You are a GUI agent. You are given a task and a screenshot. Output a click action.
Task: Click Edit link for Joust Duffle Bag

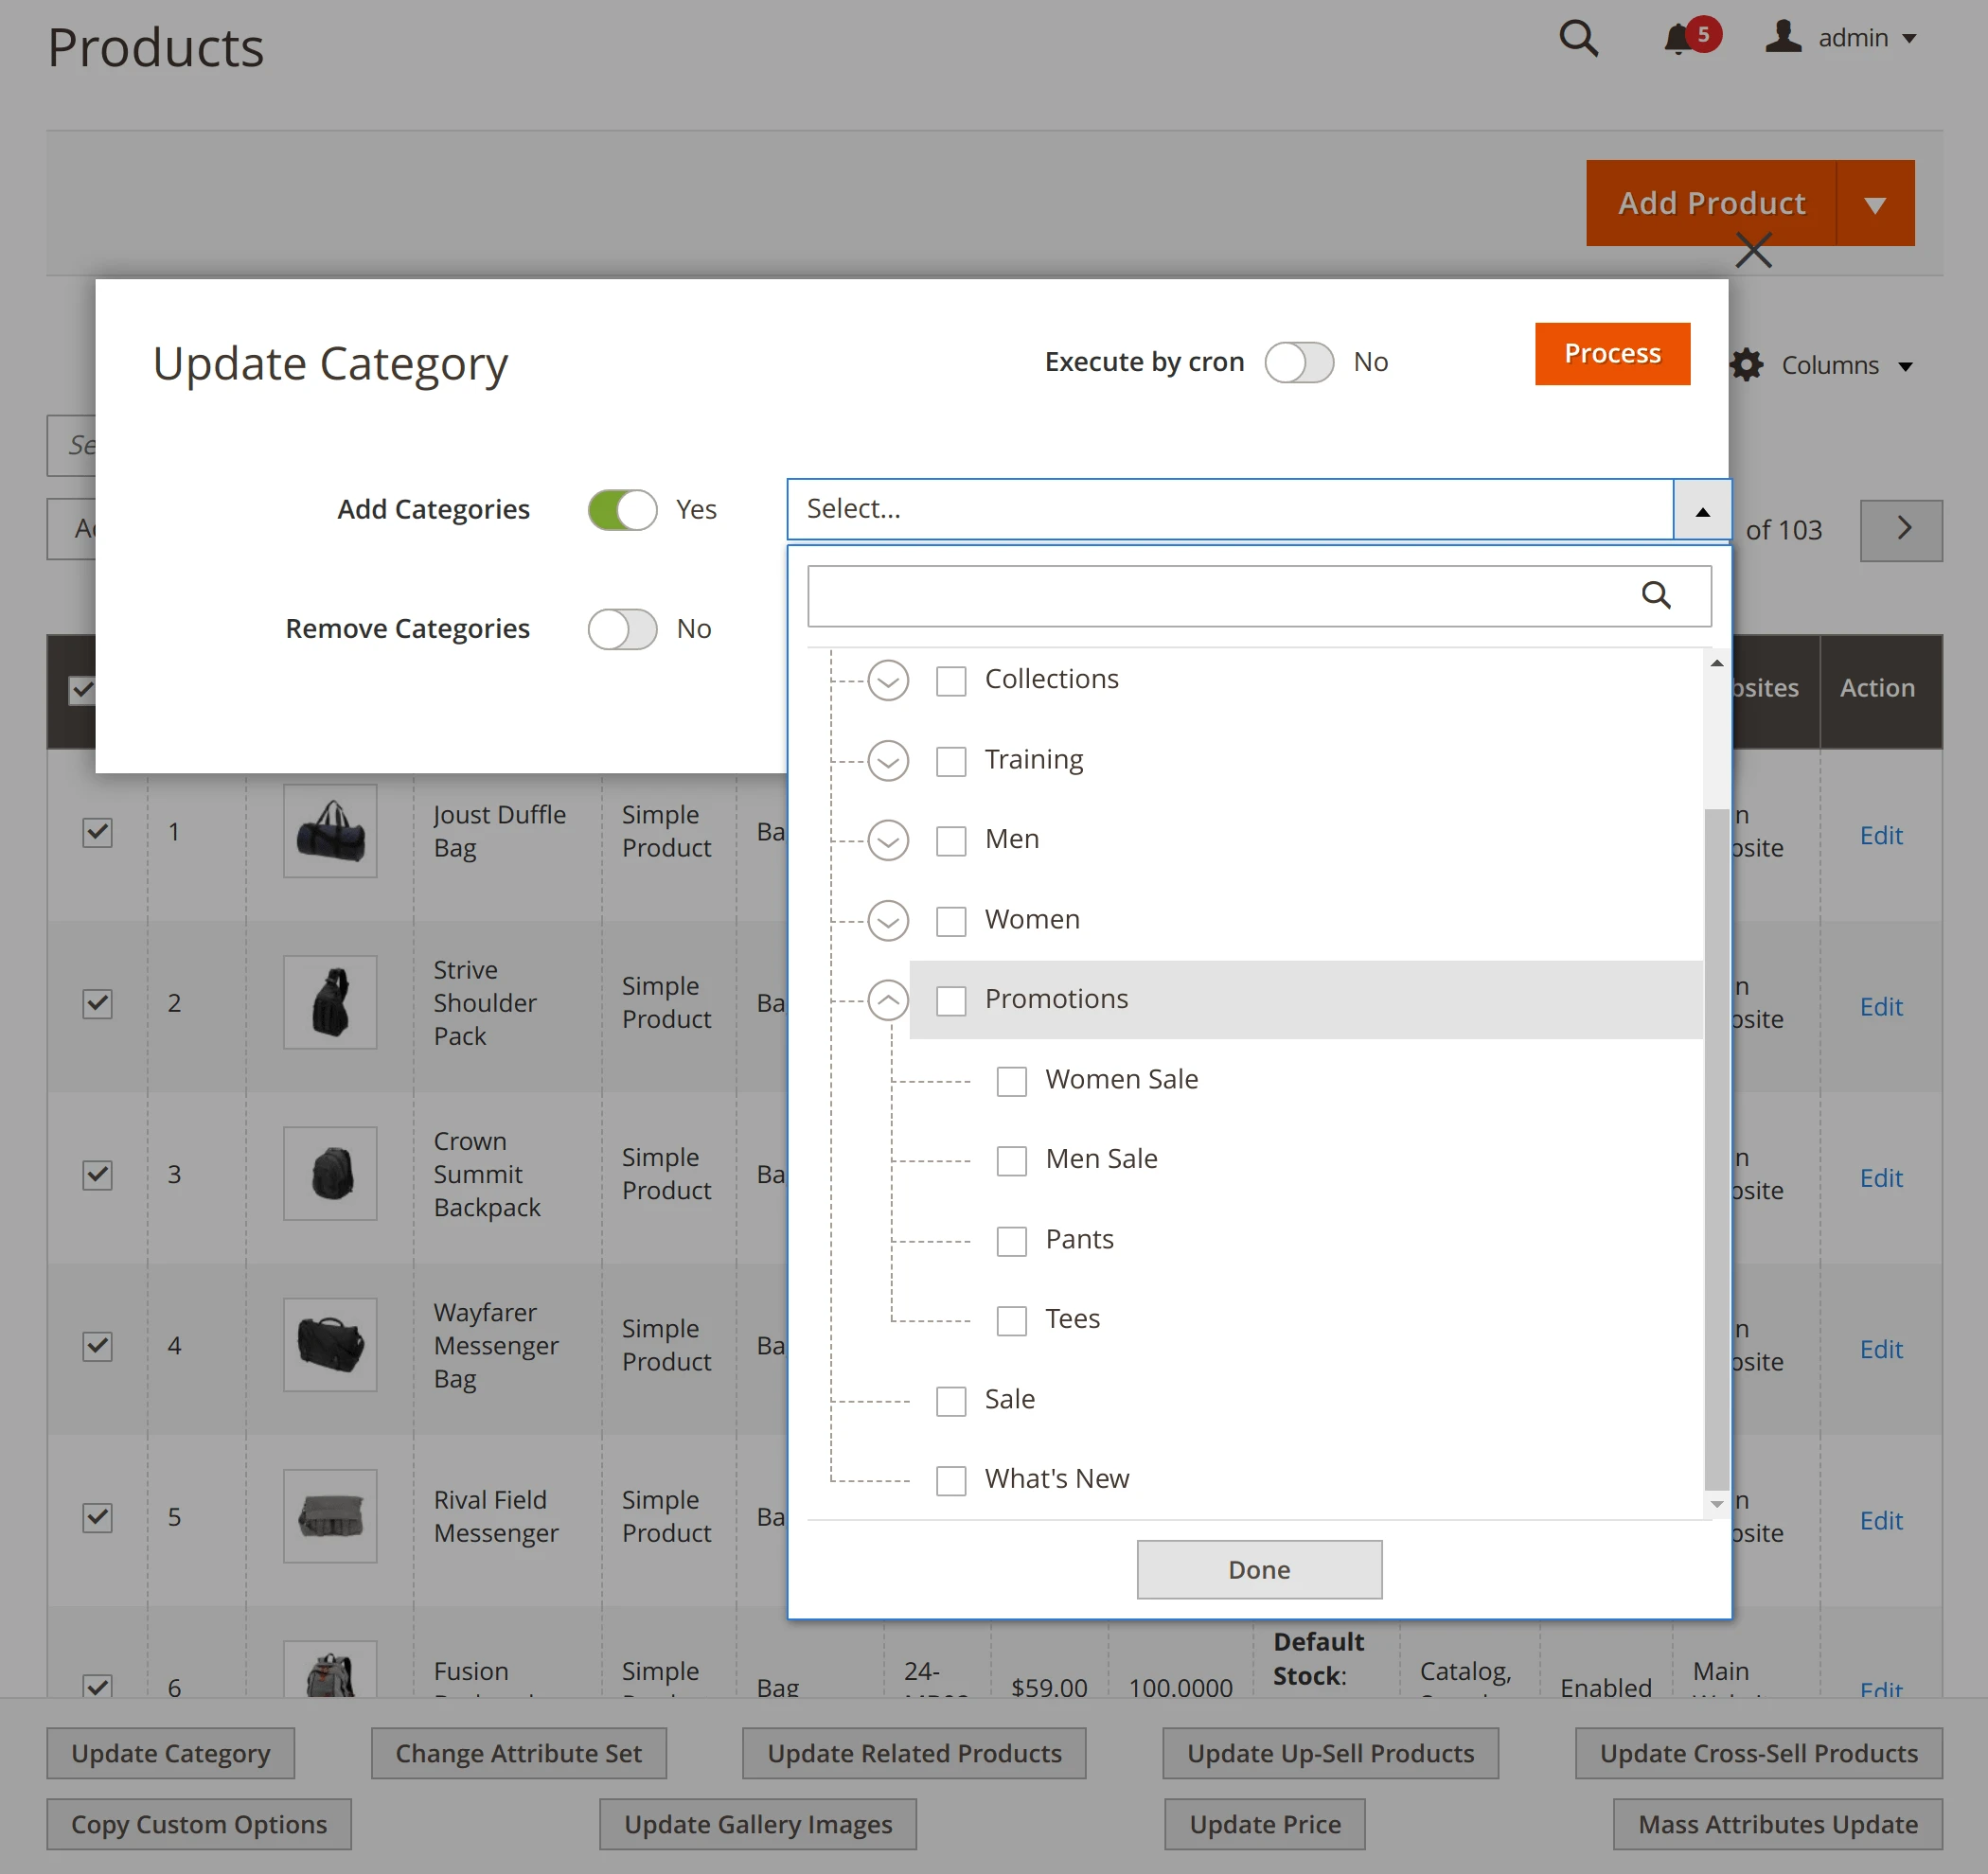pyautogui.click(x=1881, y=835)
